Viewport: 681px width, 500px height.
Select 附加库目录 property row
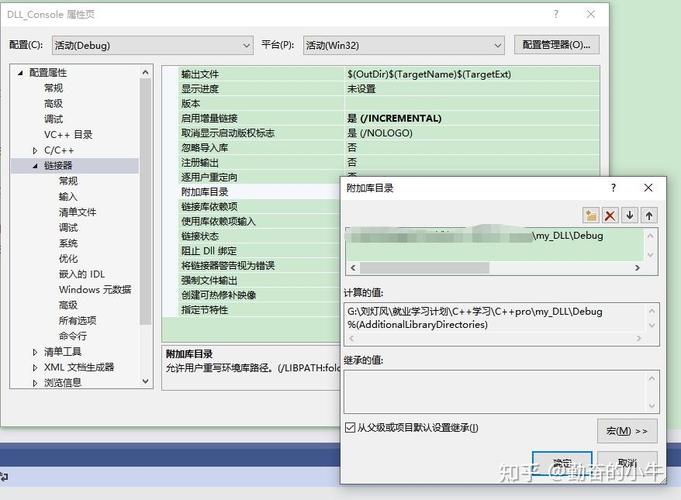coord(260,192)
